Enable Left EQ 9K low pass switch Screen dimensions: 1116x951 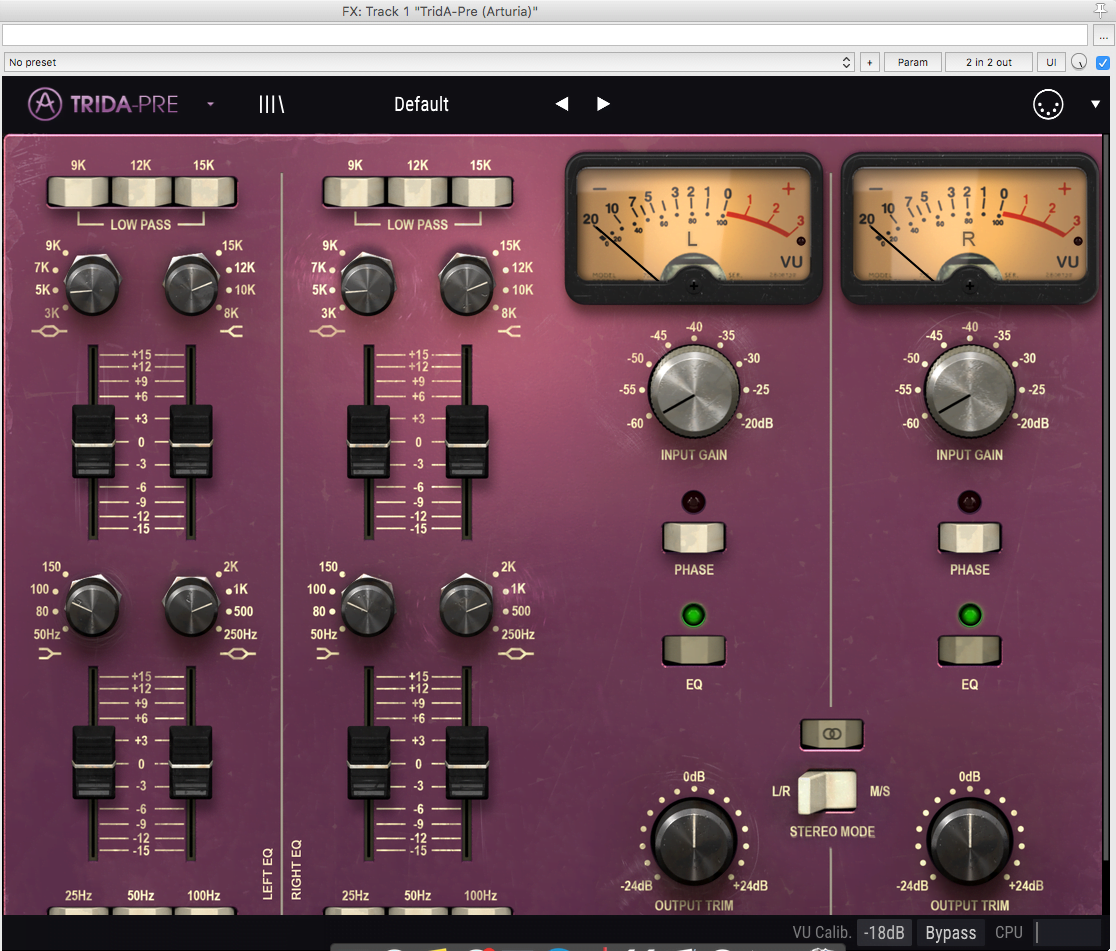(78, 192)
